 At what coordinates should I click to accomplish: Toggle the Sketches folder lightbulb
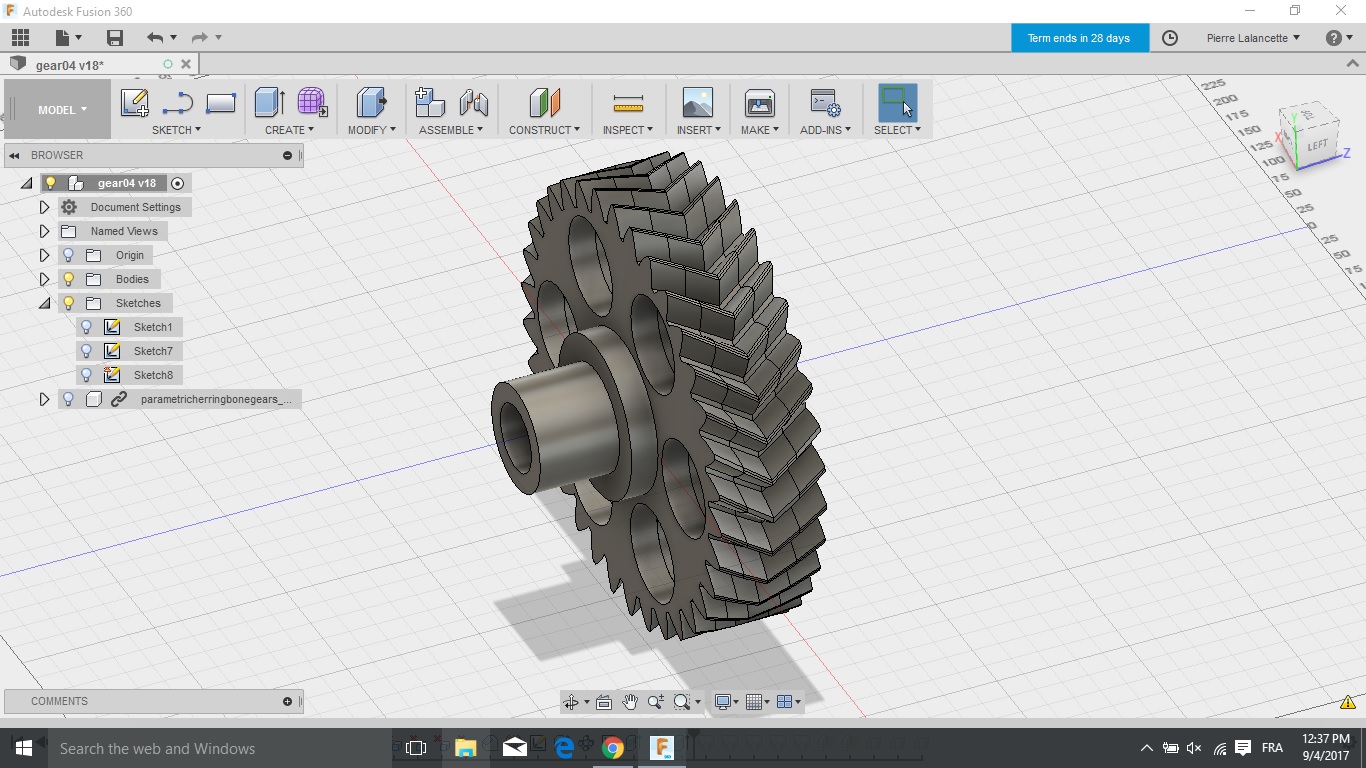(x=69, y=303)
